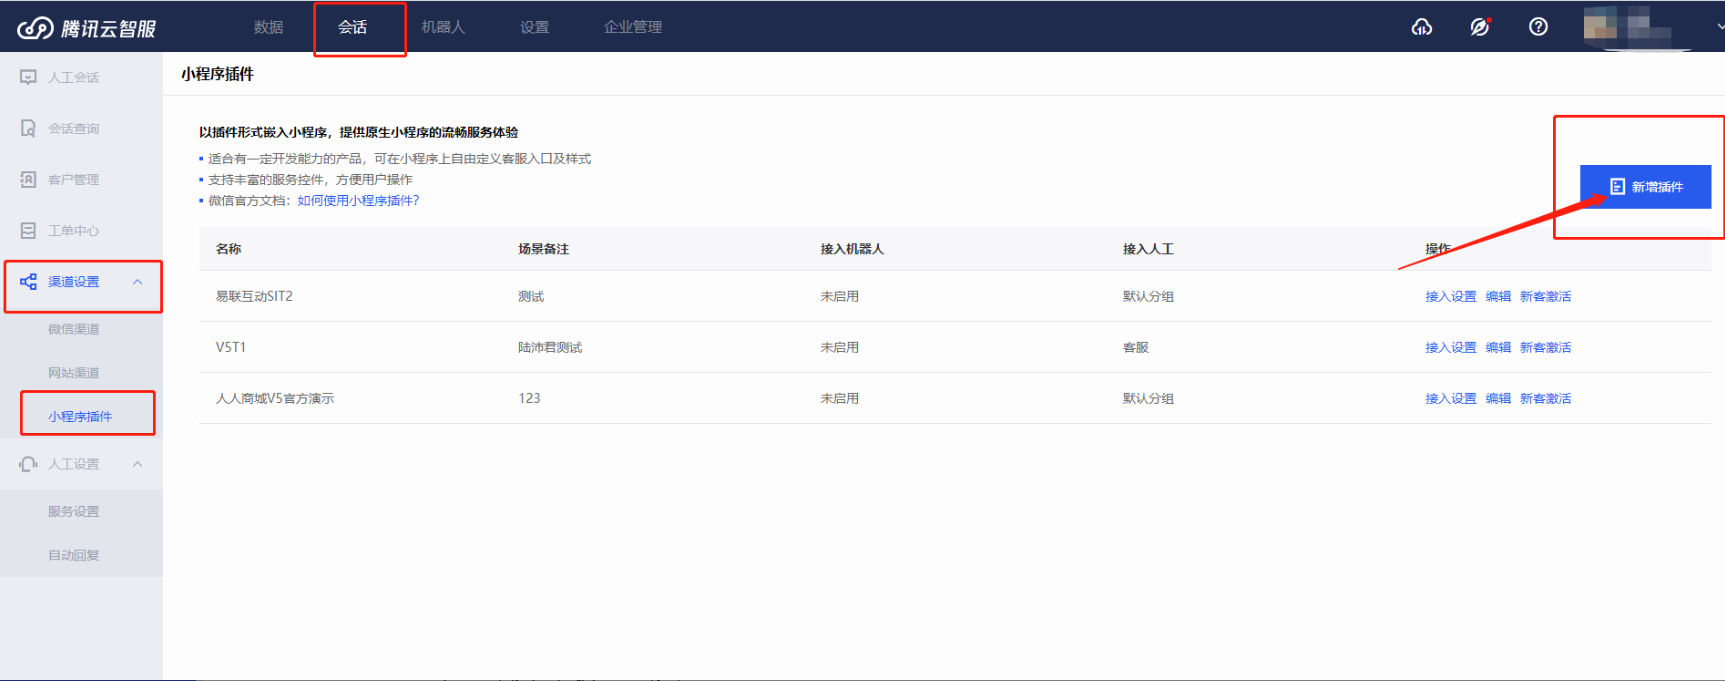Switch to the 机器人 top tab
1725x681 pixels.
point(443,27)
